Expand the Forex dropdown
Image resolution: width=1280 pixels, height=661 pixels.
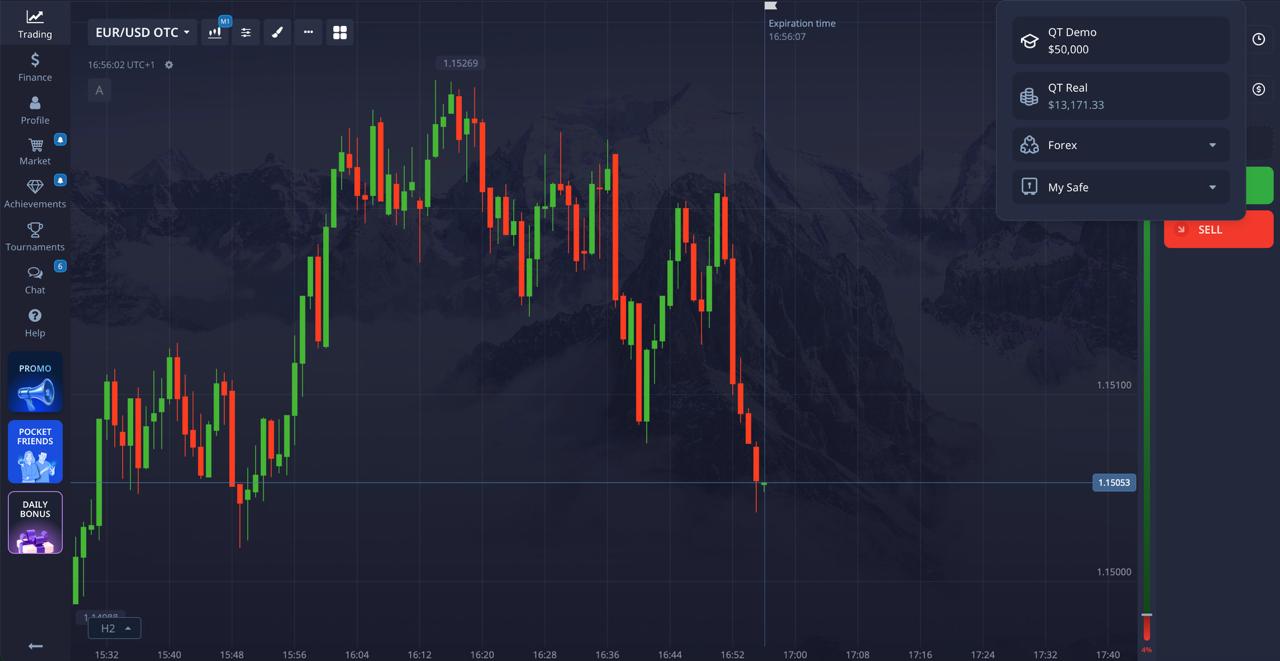[x=1120, y=145]
